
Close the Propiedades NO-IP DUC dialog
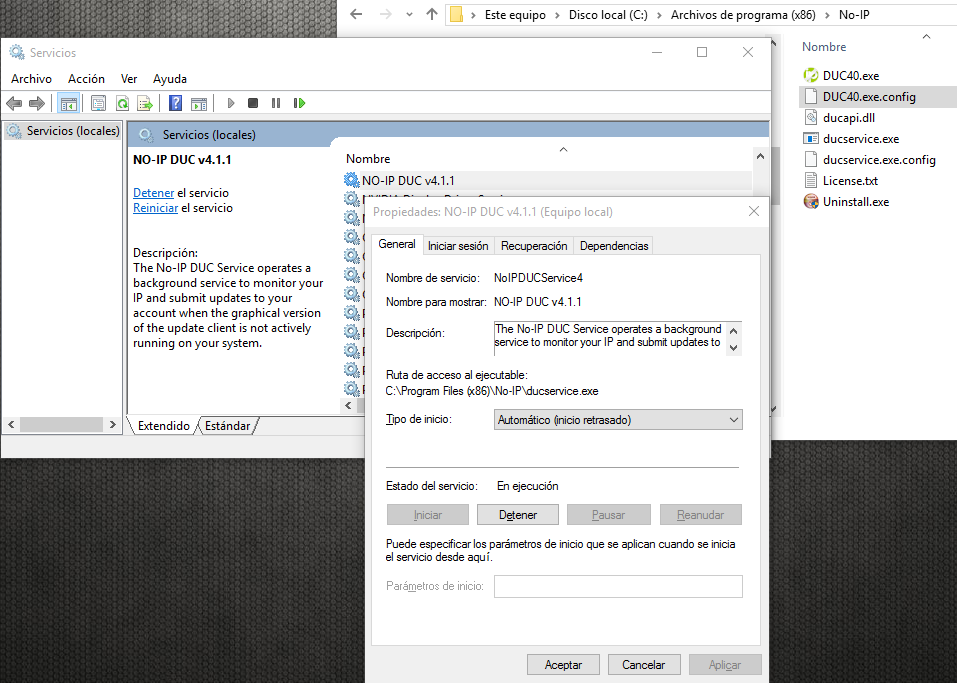754,211
